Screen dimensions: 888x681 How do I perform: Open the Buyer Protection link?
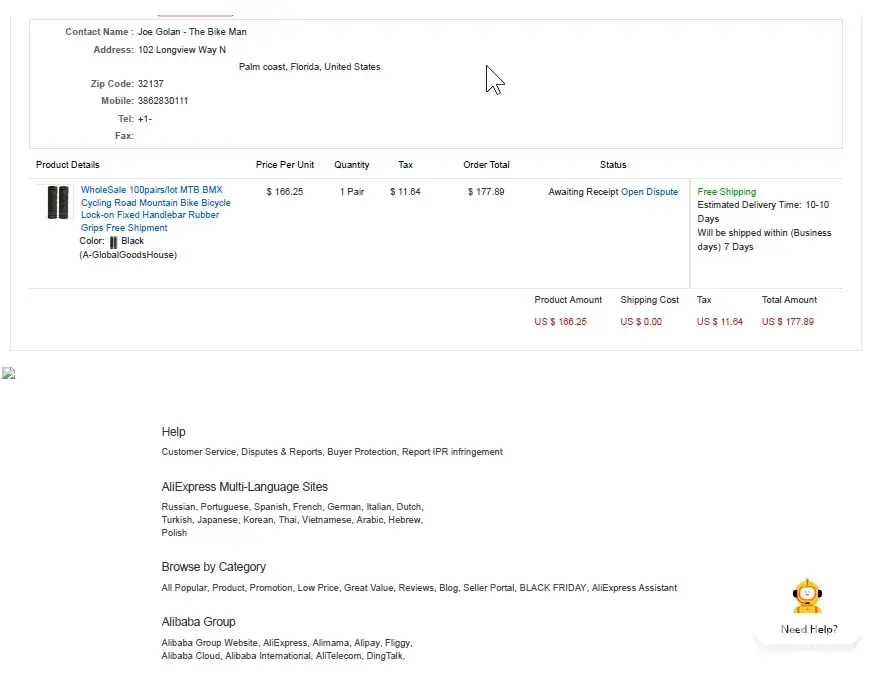[x=362, y=452]
